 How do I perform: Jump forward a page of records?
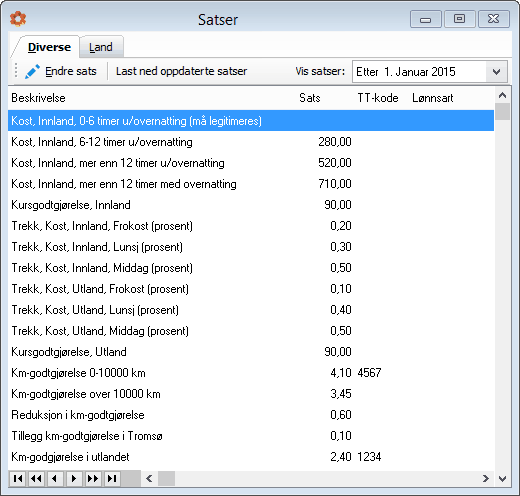[x=93, y=479]
